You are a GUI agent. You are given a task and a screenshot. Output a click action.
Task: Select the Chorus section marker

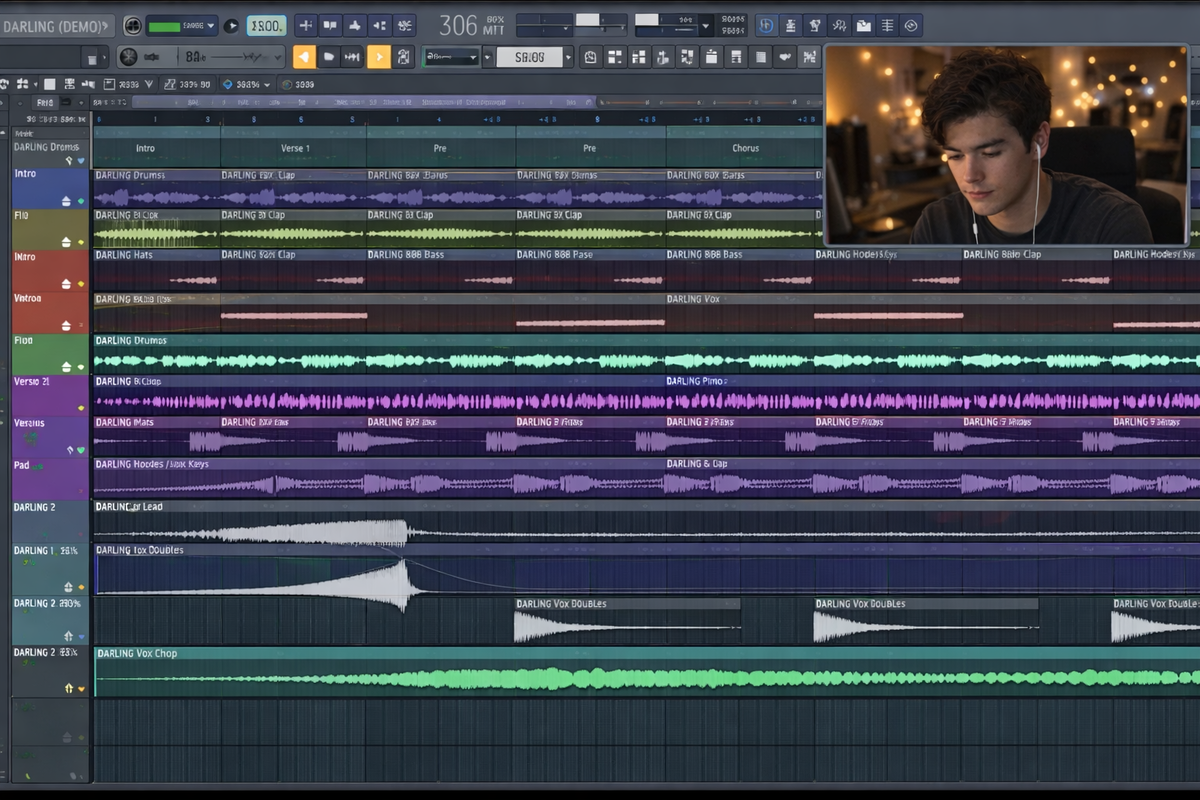[x=745, y=148]
